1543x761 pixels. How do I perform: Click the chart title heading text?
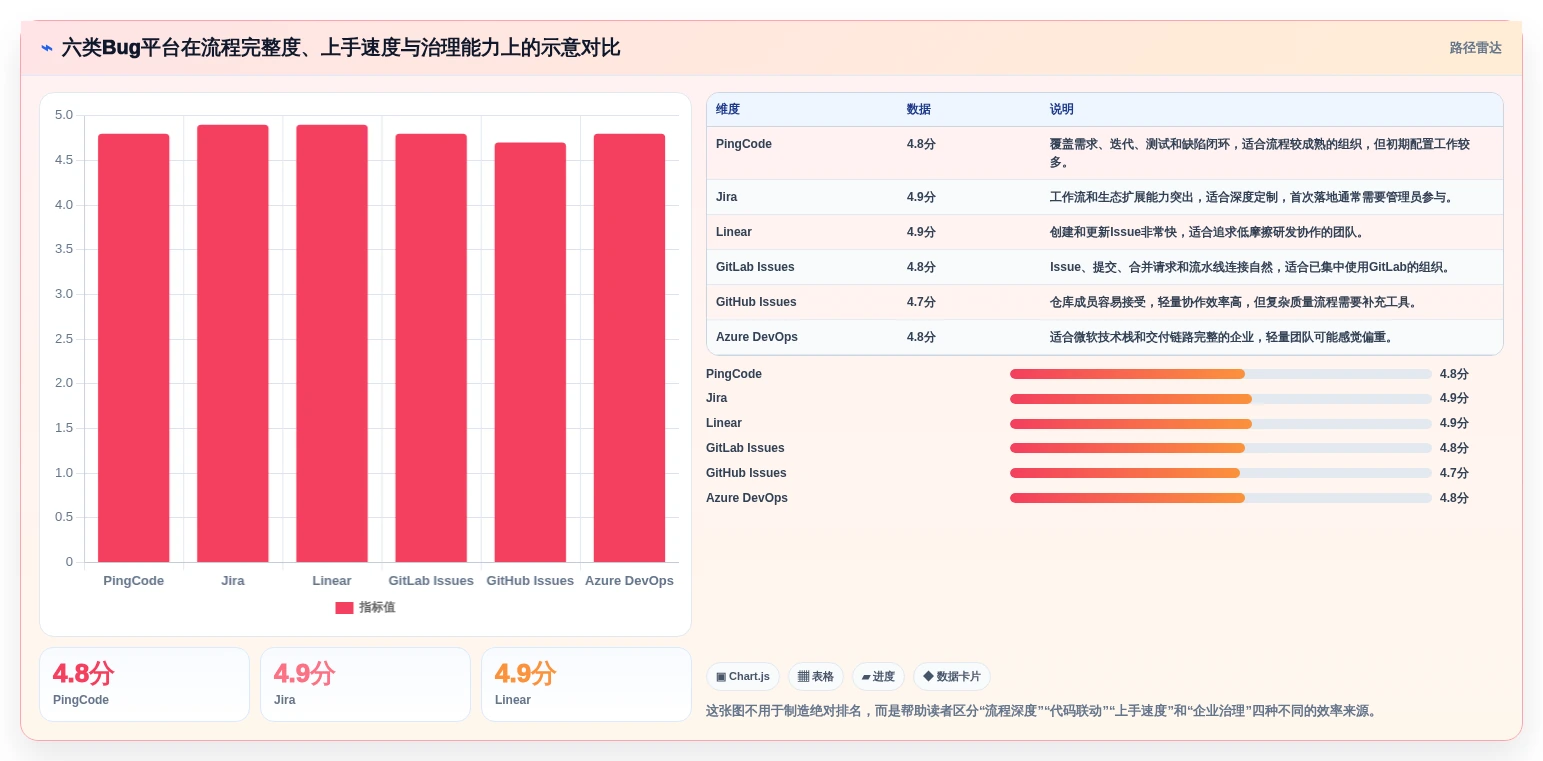click(x=341, y=48)
